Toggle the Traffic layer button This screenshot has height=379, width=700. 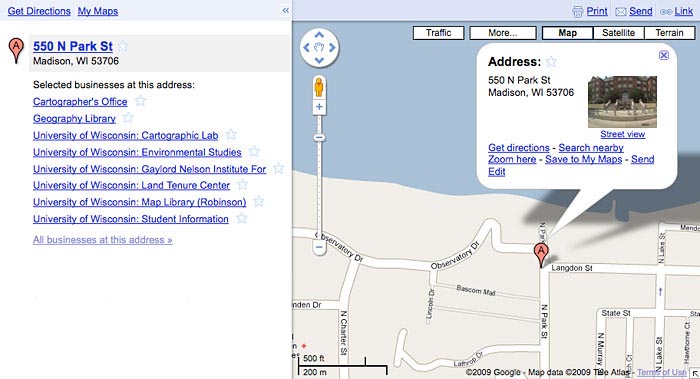point(438,33)
